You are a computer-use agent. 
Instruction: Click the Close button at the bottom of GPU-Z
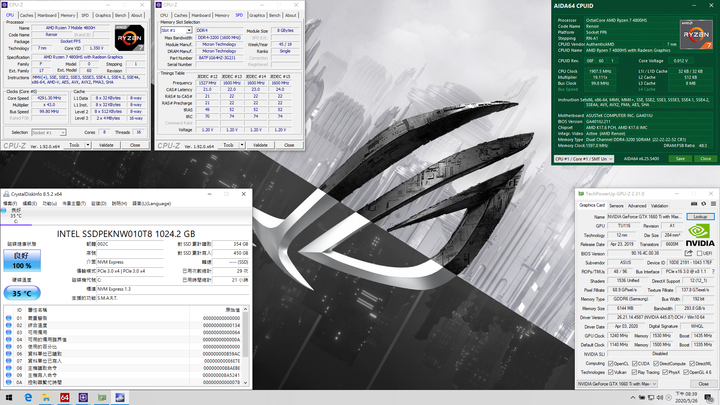click(703, 384)
